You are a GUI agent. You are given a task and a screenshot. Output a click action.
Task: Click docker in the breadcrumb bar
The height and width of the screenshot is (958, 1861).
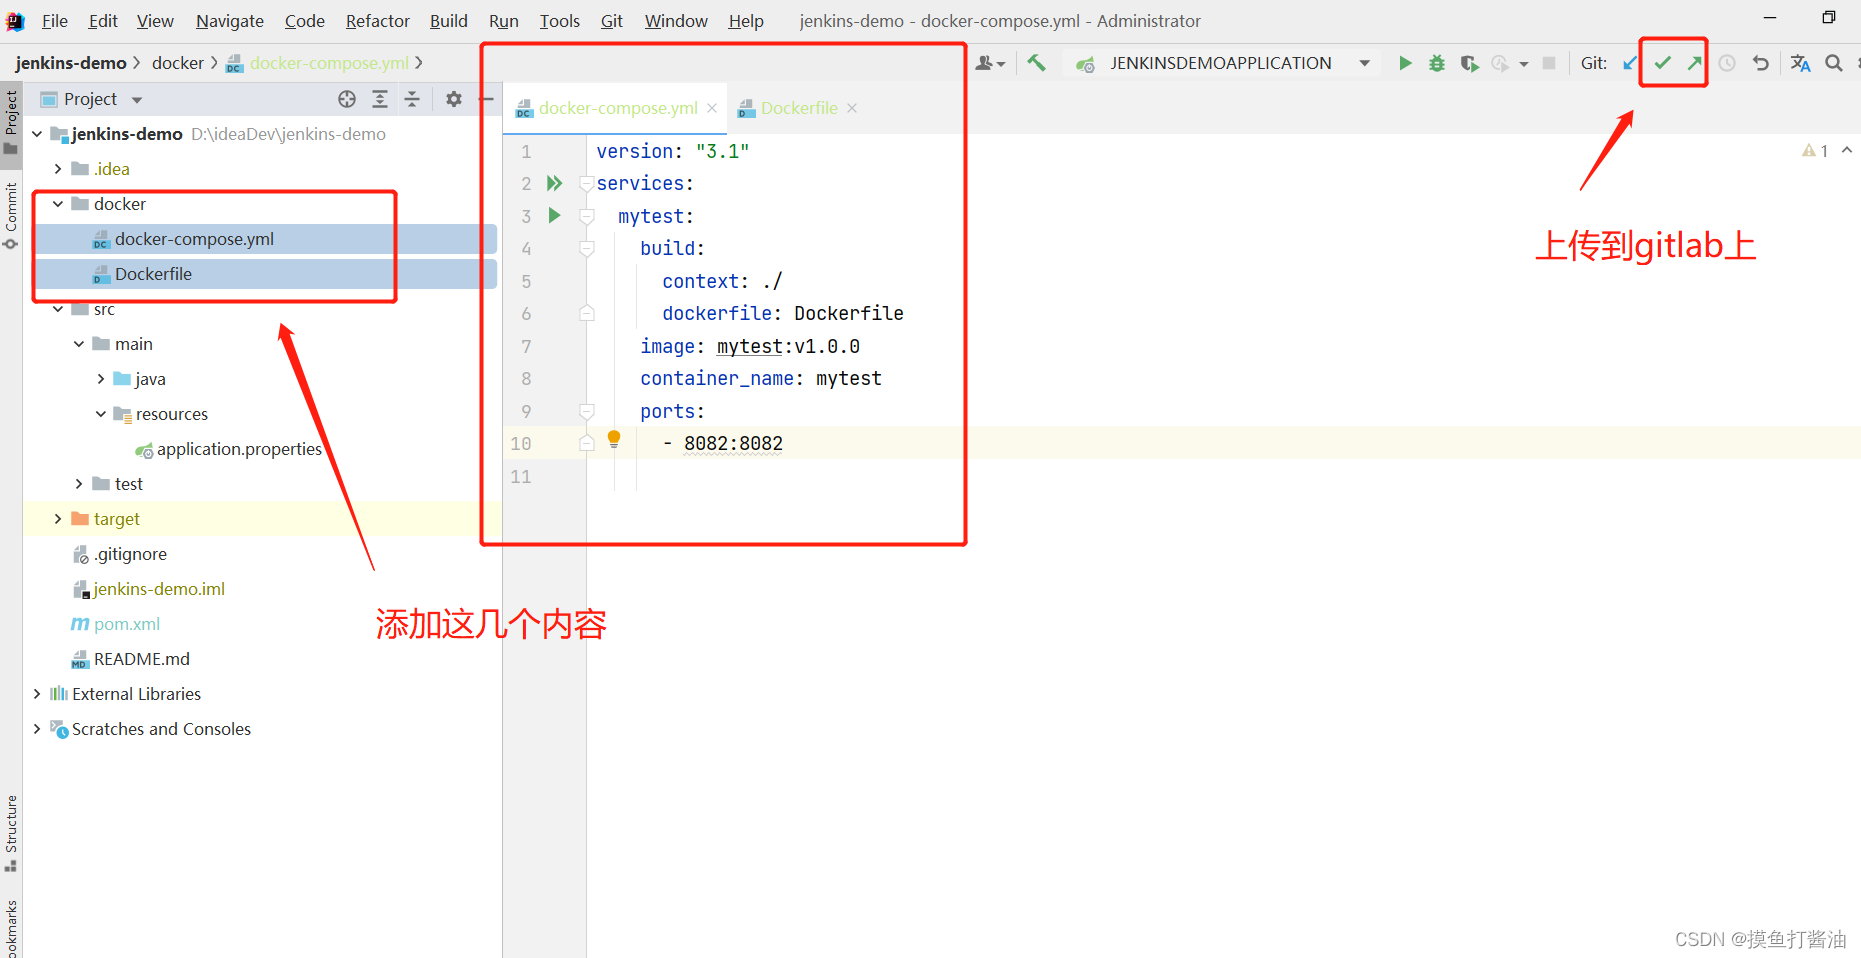tap(178, 63)
